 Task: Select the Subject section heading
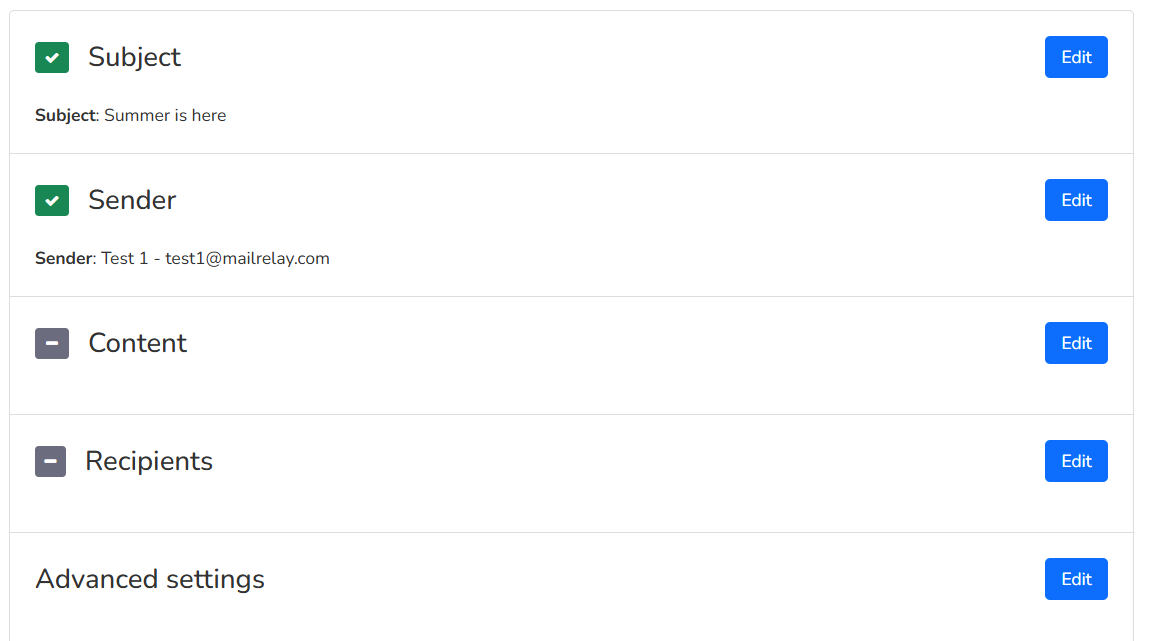click(134, 57)
